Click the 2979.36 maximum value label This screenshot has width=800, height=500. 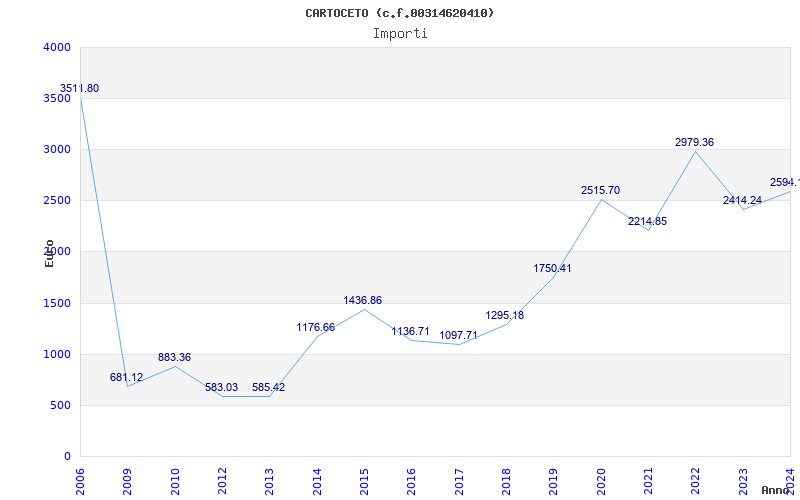point(694,143)
